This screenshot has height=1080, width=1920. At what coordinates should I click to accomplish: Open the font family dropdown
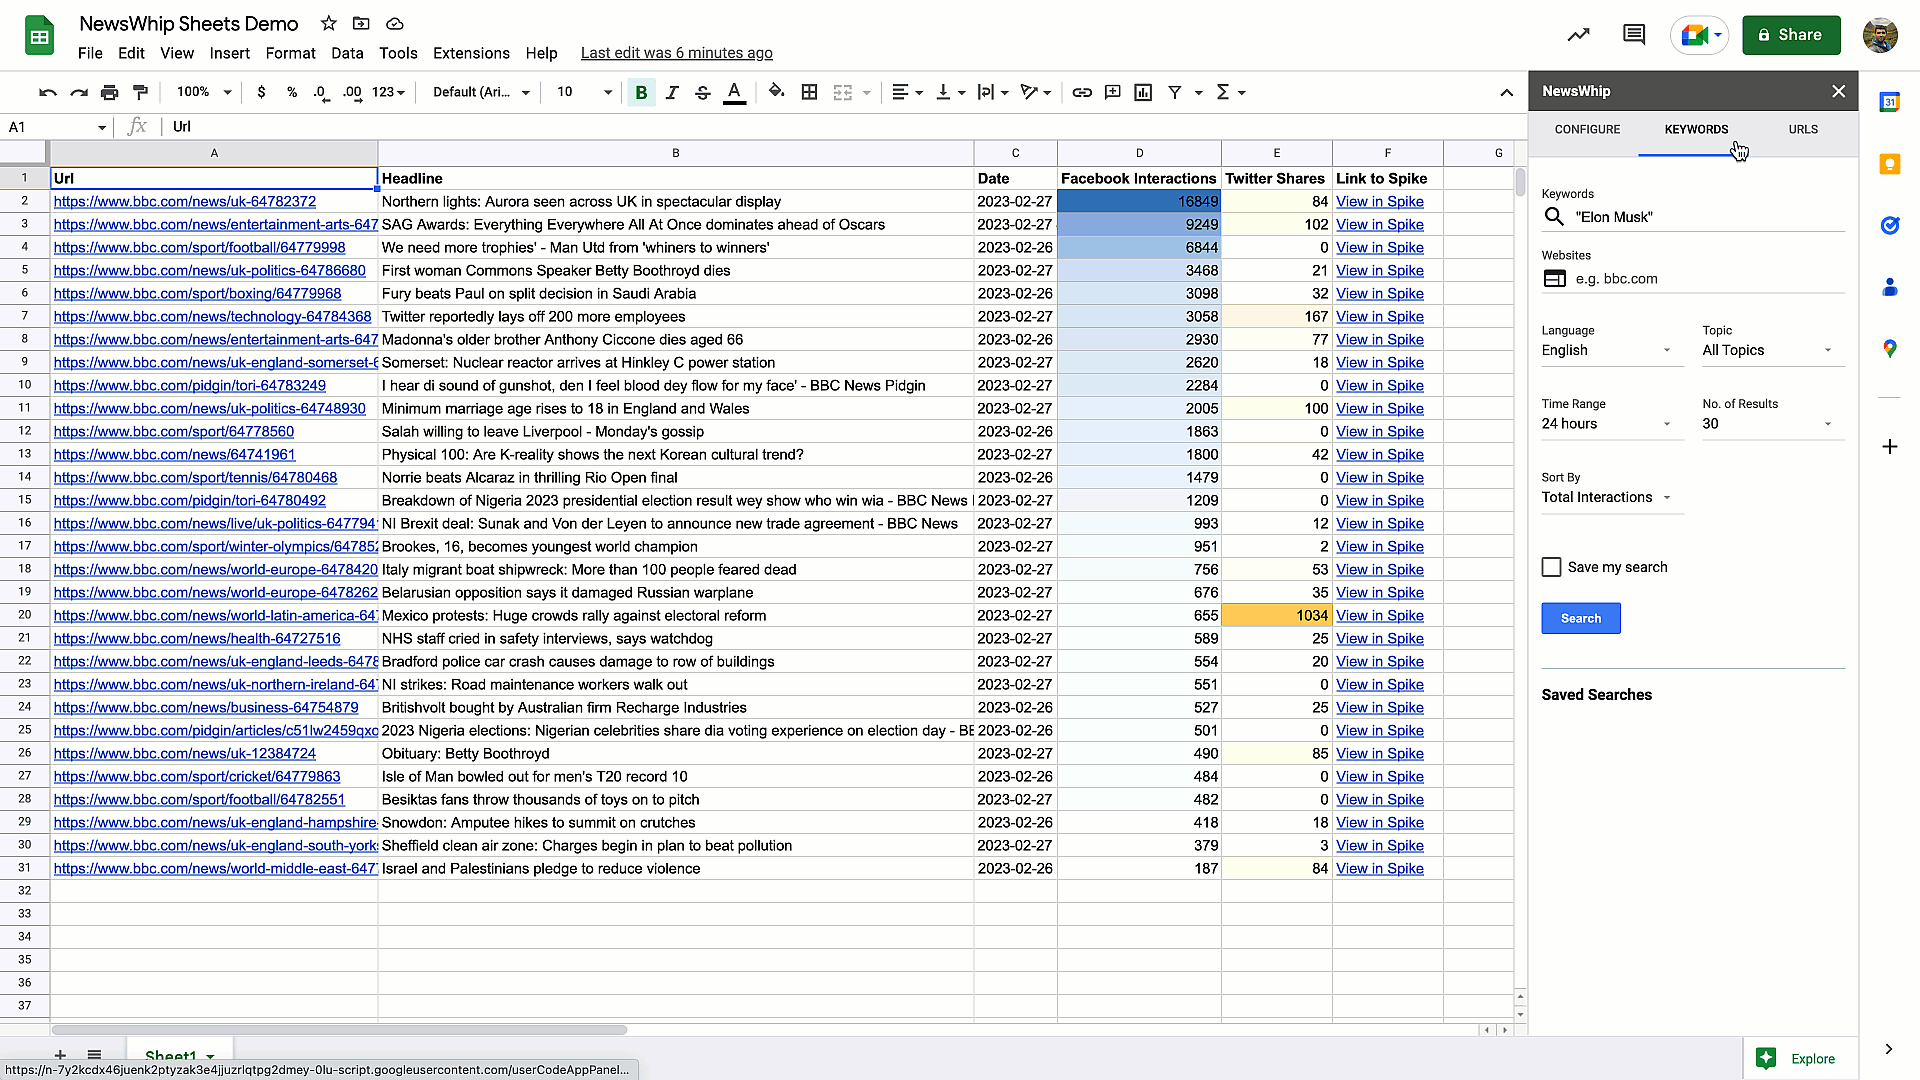click(481, 92)
